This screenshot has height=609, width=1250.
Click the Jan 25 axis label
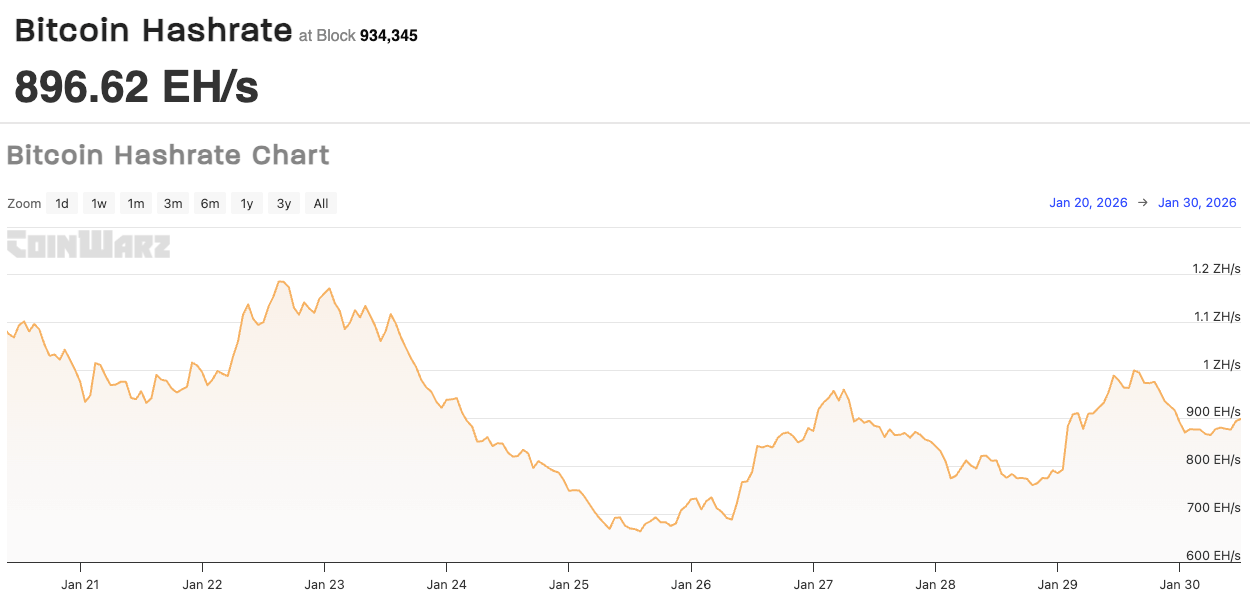click(x=569, y=584)
